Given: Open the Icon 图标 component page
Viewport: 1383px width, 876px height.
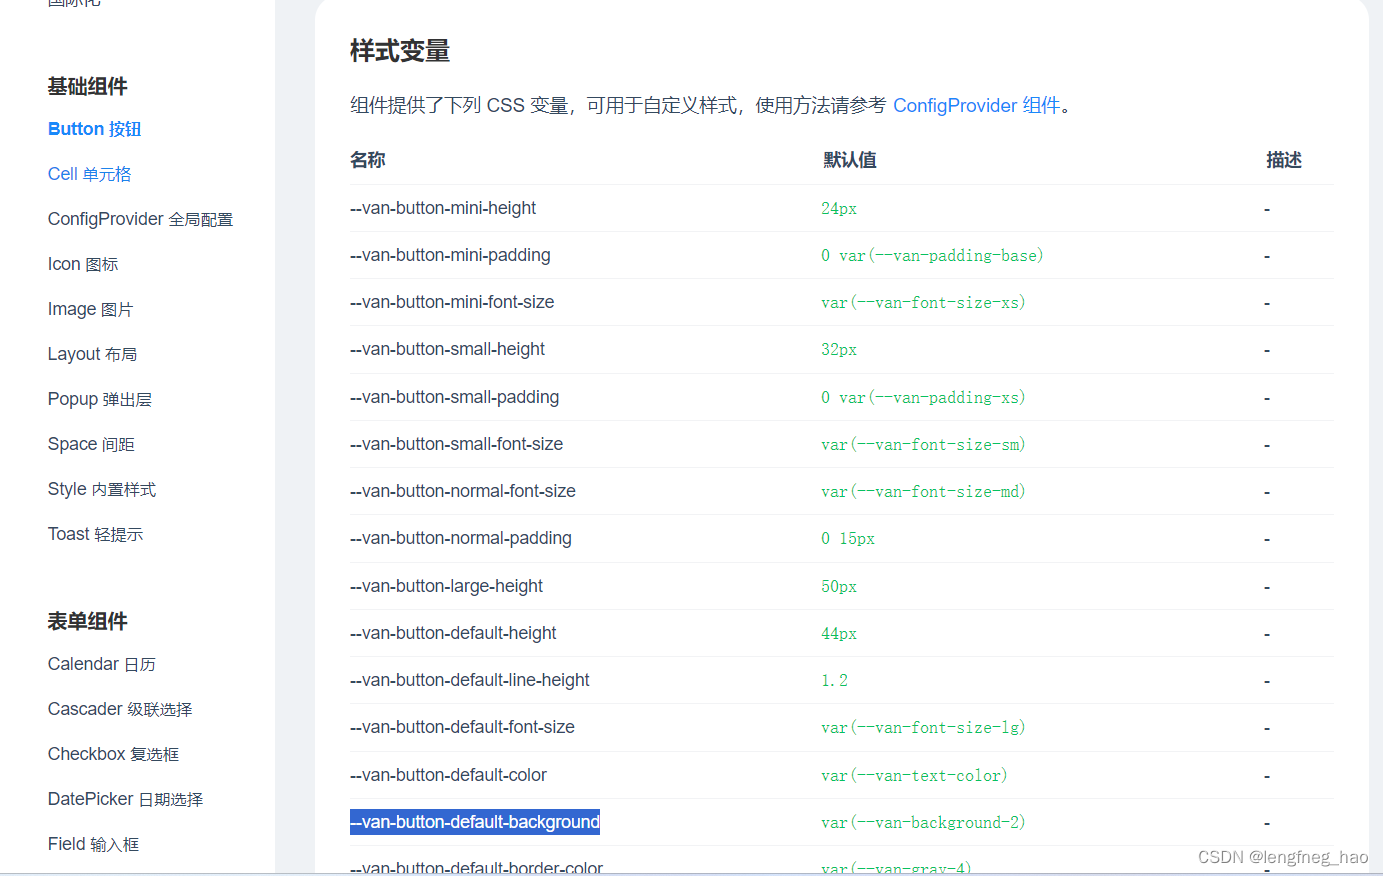Looking at the screenshot, I should pyautogui.click(x=83, y=263).
